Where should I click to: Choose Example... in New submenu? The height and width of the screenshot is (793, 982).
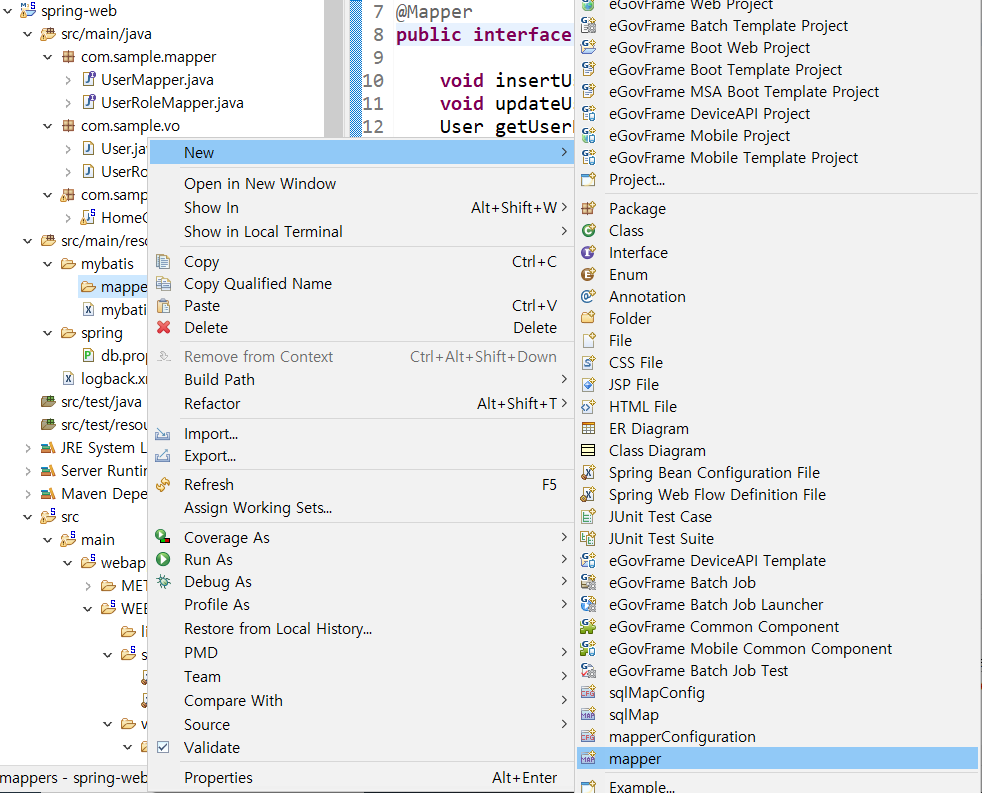[777, 785]
